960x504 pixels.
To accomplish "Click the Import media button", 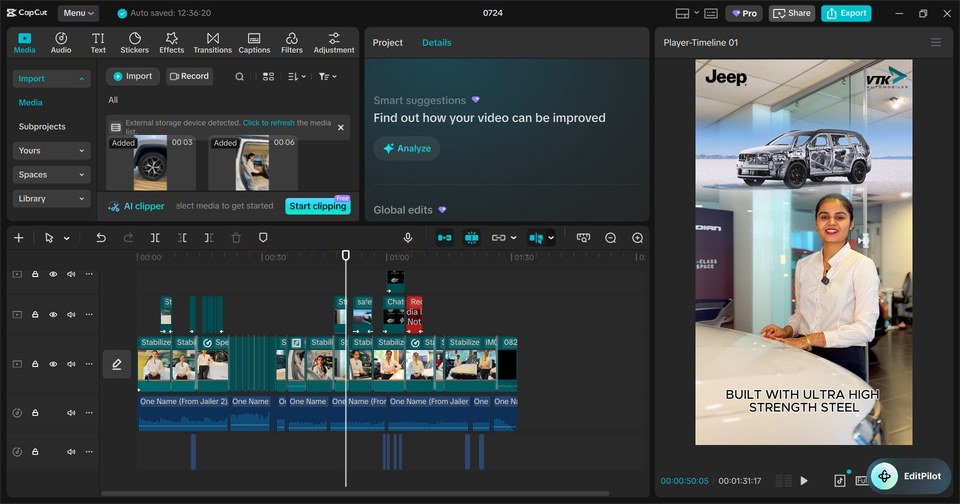I will [133, 77].
